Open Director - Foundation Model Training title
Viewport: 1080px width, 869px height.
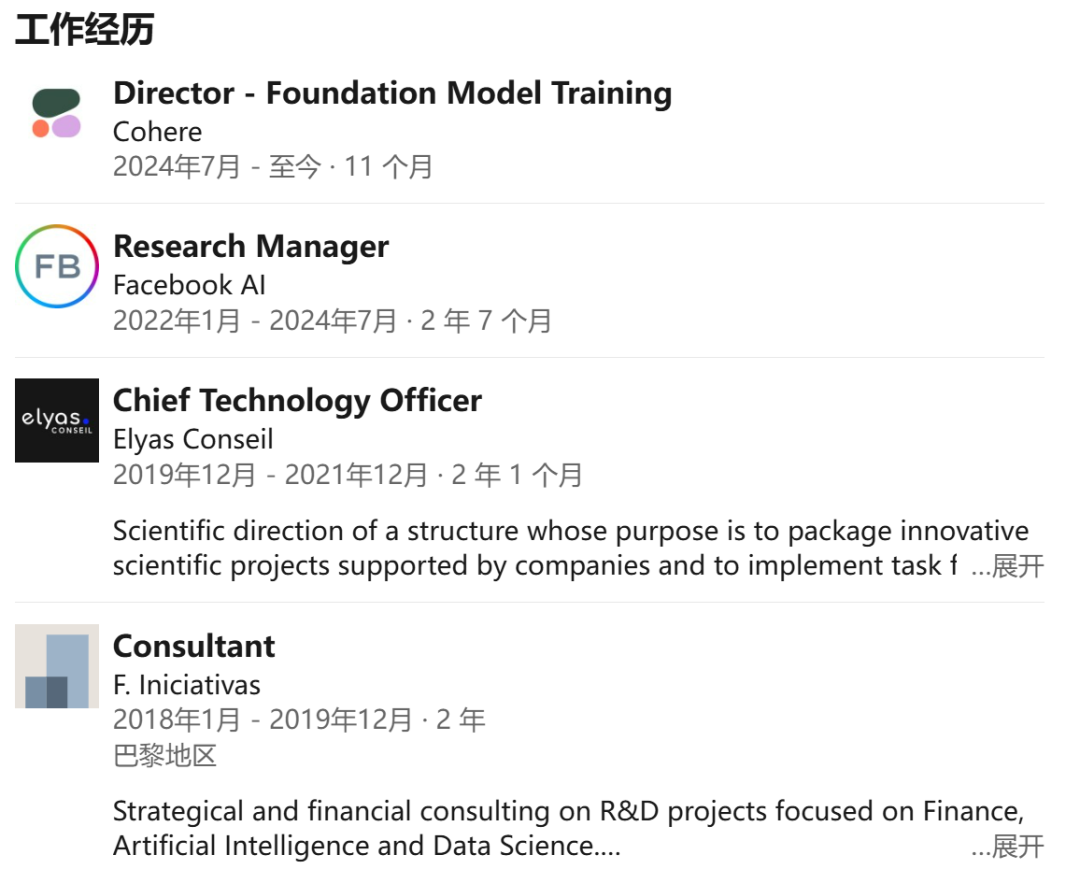(393, 94)
